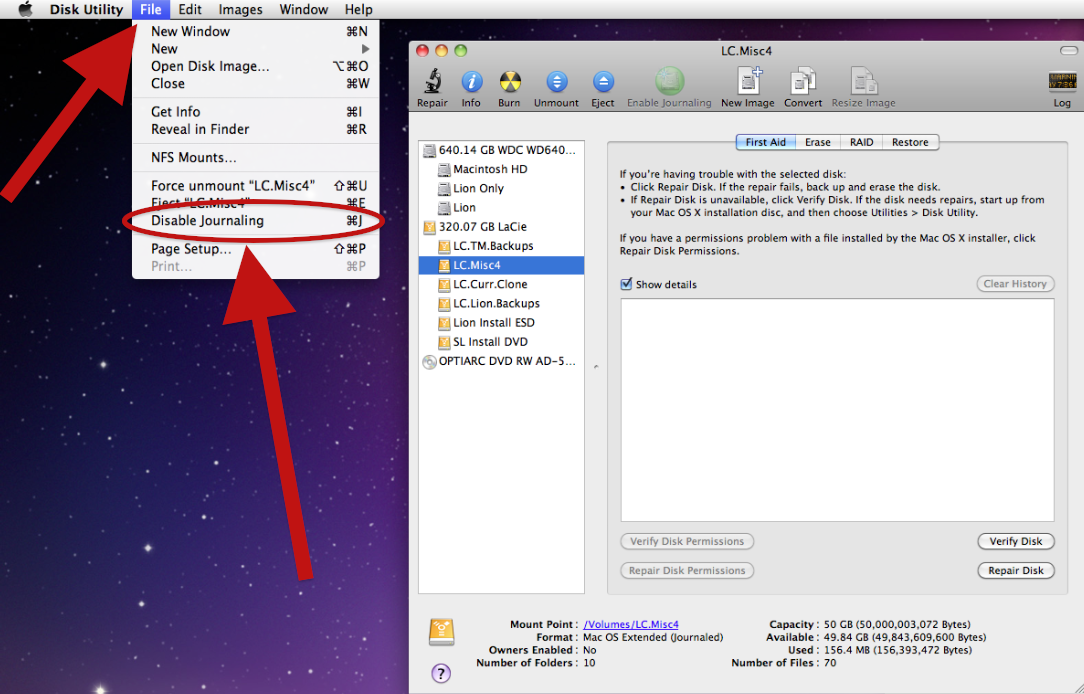This screenshot has height=694, width=1084.
Task: Switch to the First Aid tab
Action: tap(765, 142)
